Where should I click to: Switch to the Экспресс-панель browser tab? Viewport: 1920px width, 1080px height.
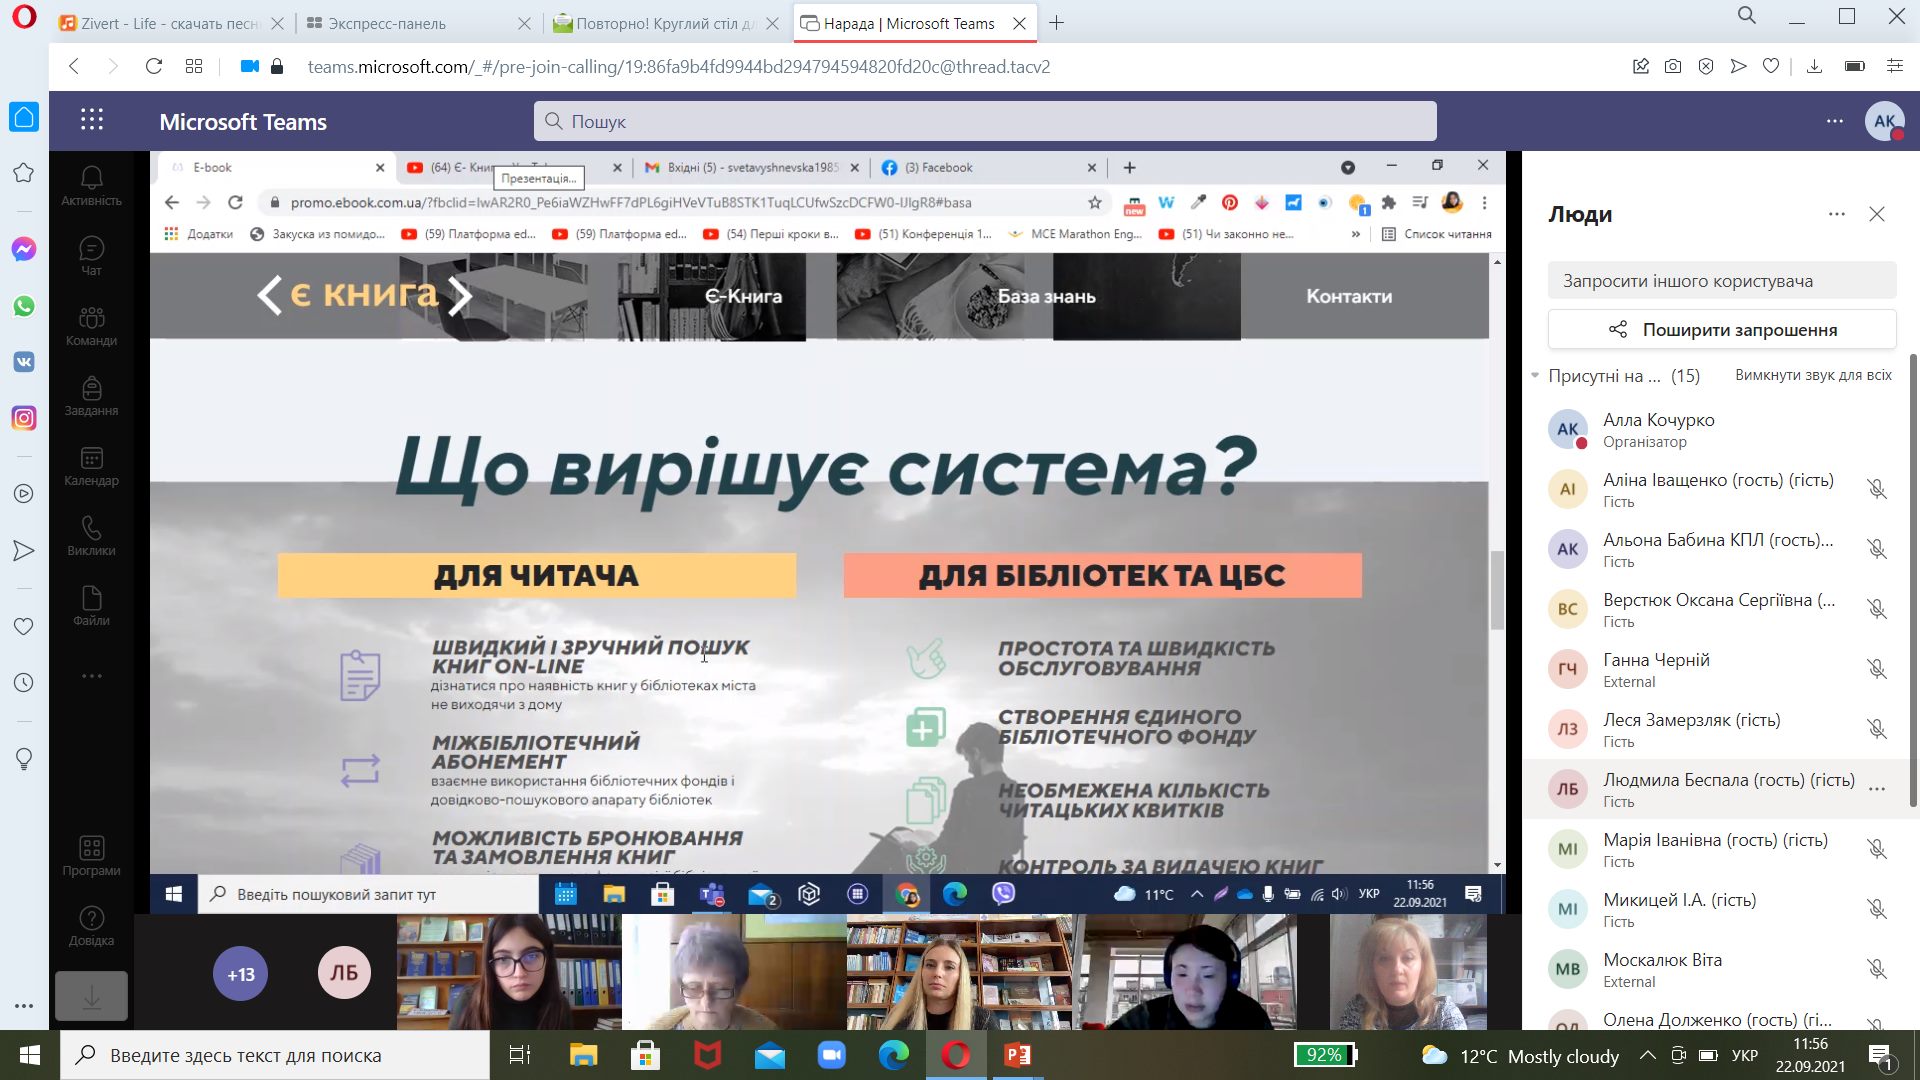coord(387,23)
